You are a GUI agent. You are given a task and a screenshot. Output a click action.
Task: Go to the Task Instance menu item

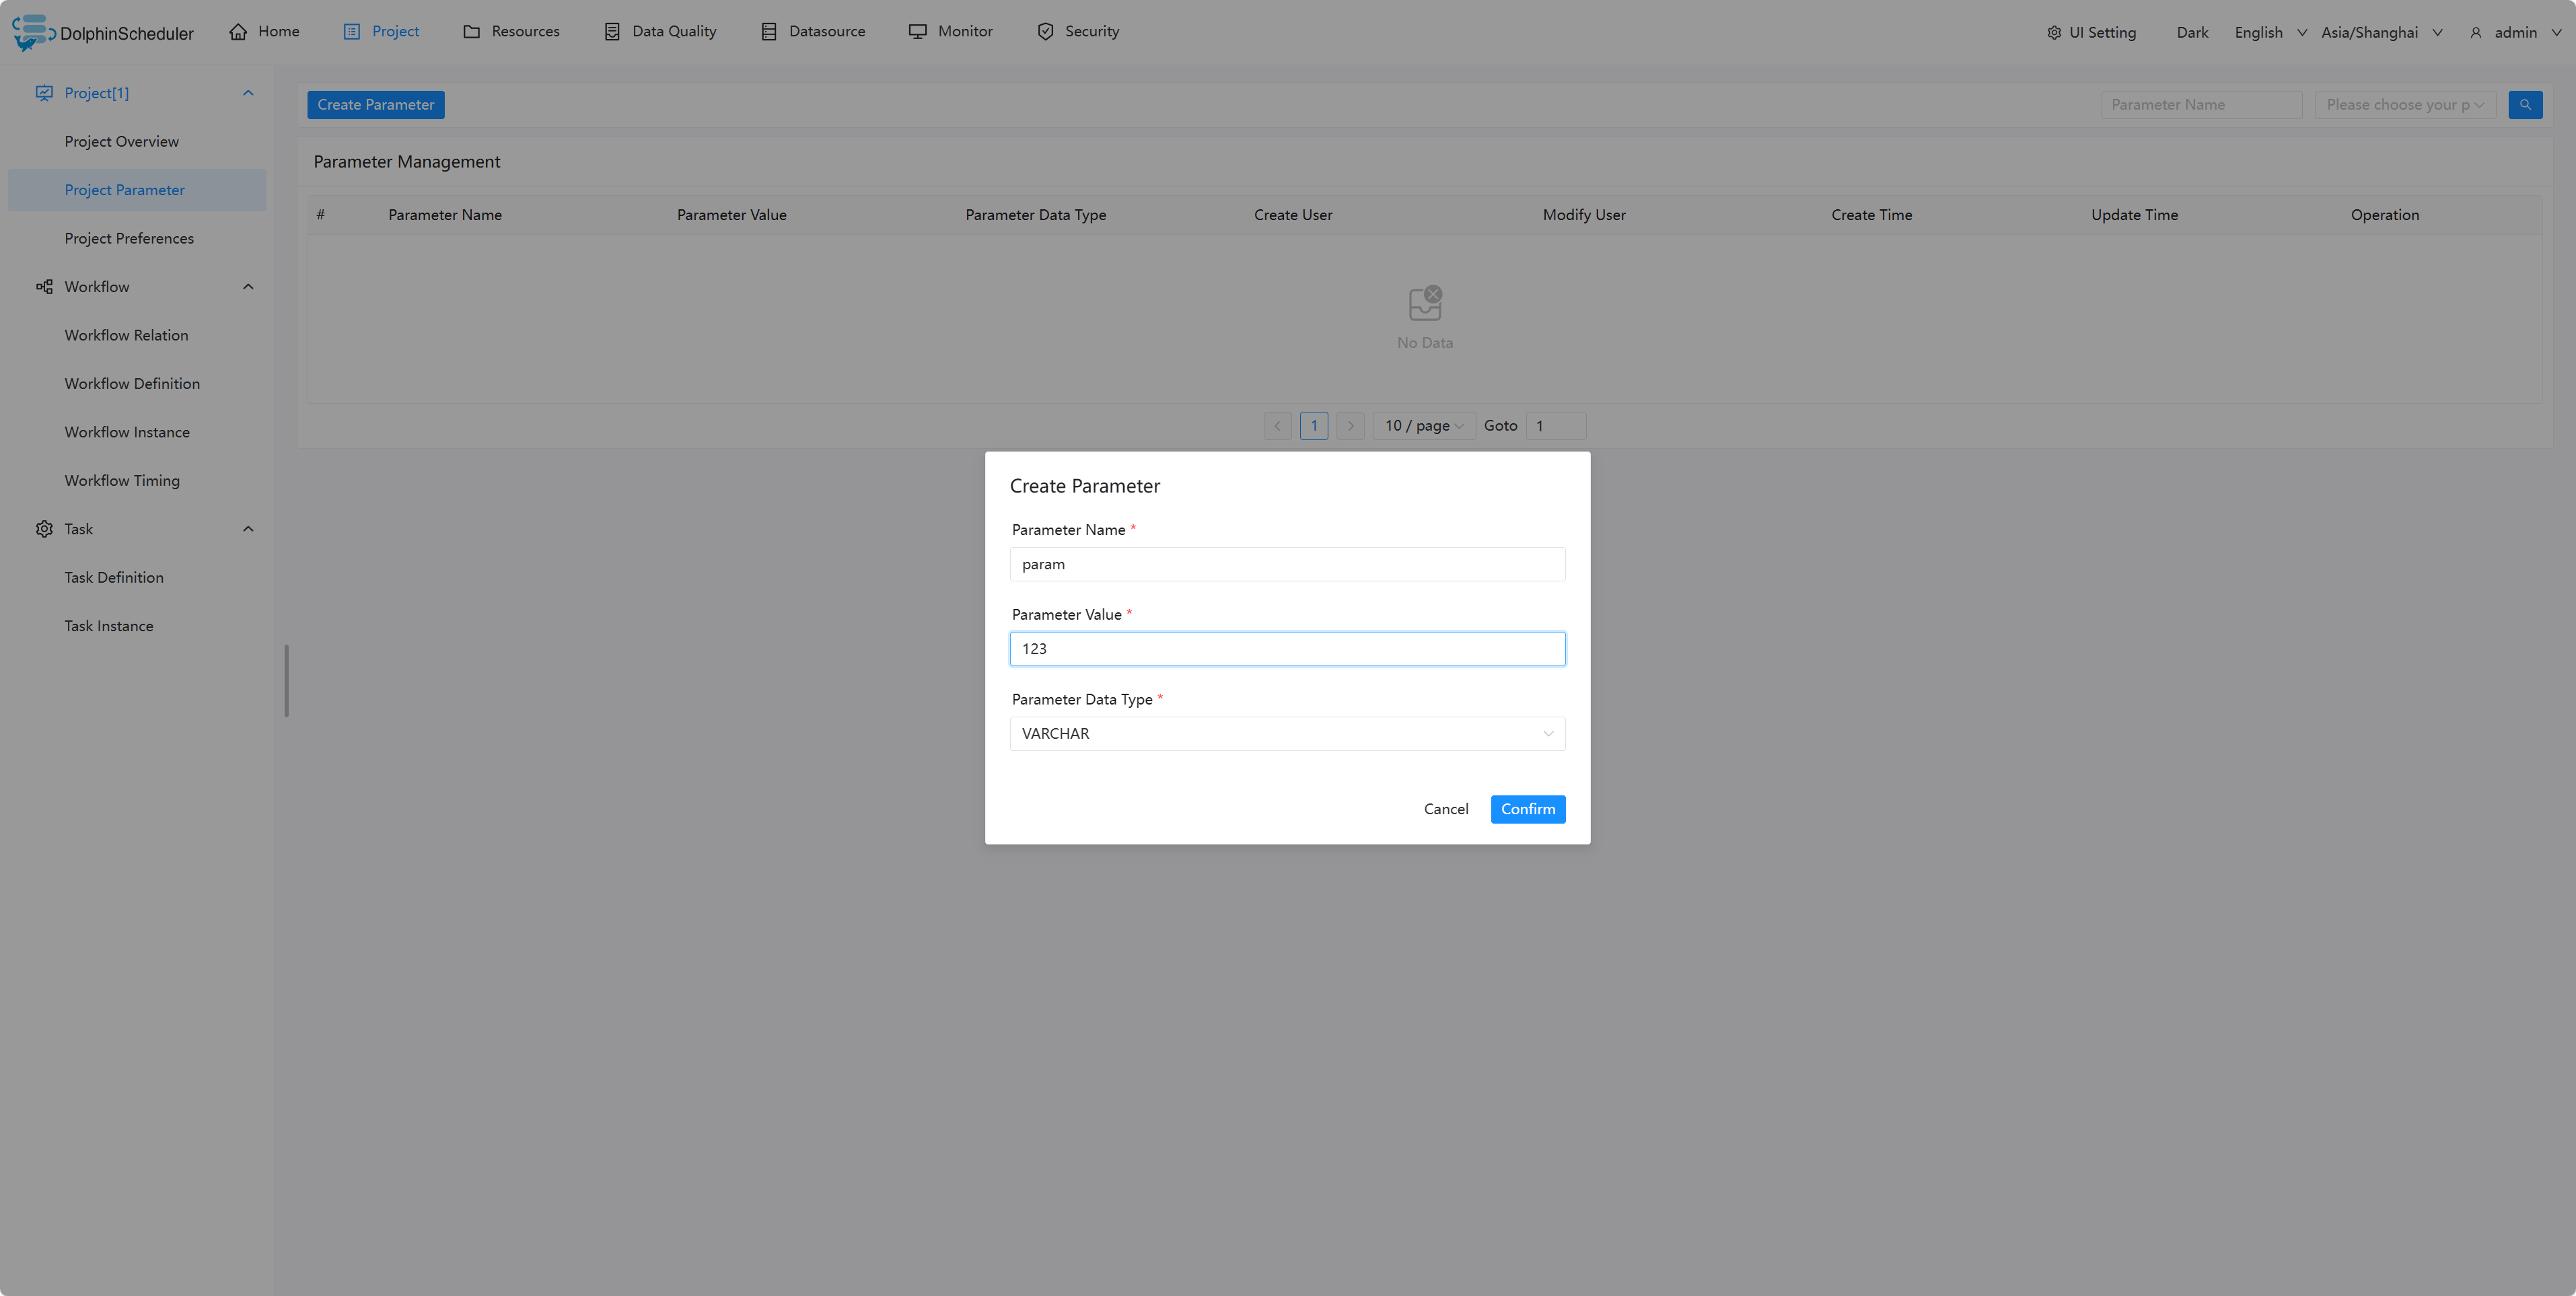(109, 626)
